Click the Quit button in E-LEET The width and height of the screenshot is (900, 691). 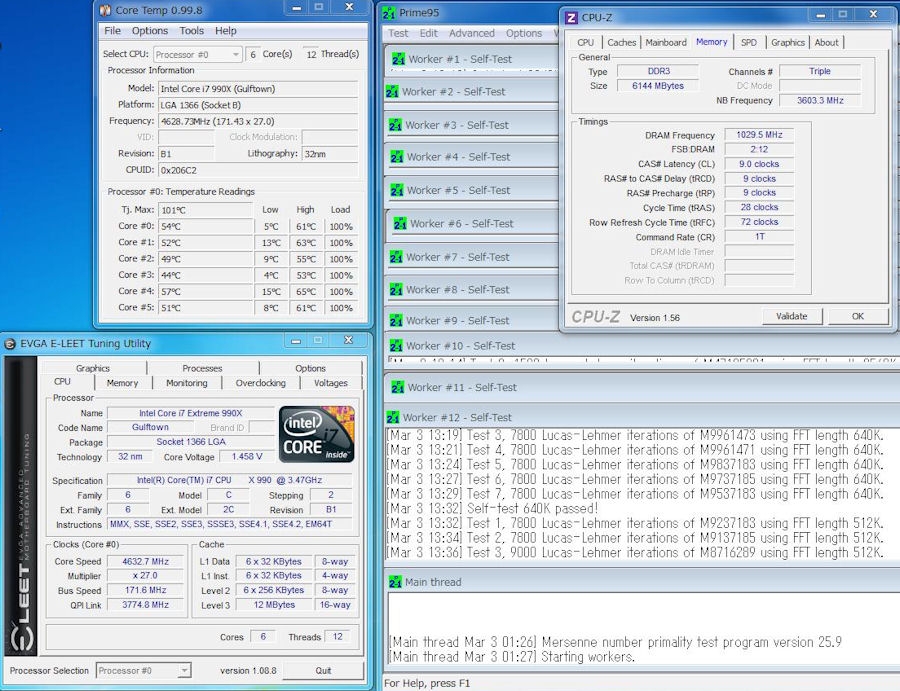pos(323,670)
